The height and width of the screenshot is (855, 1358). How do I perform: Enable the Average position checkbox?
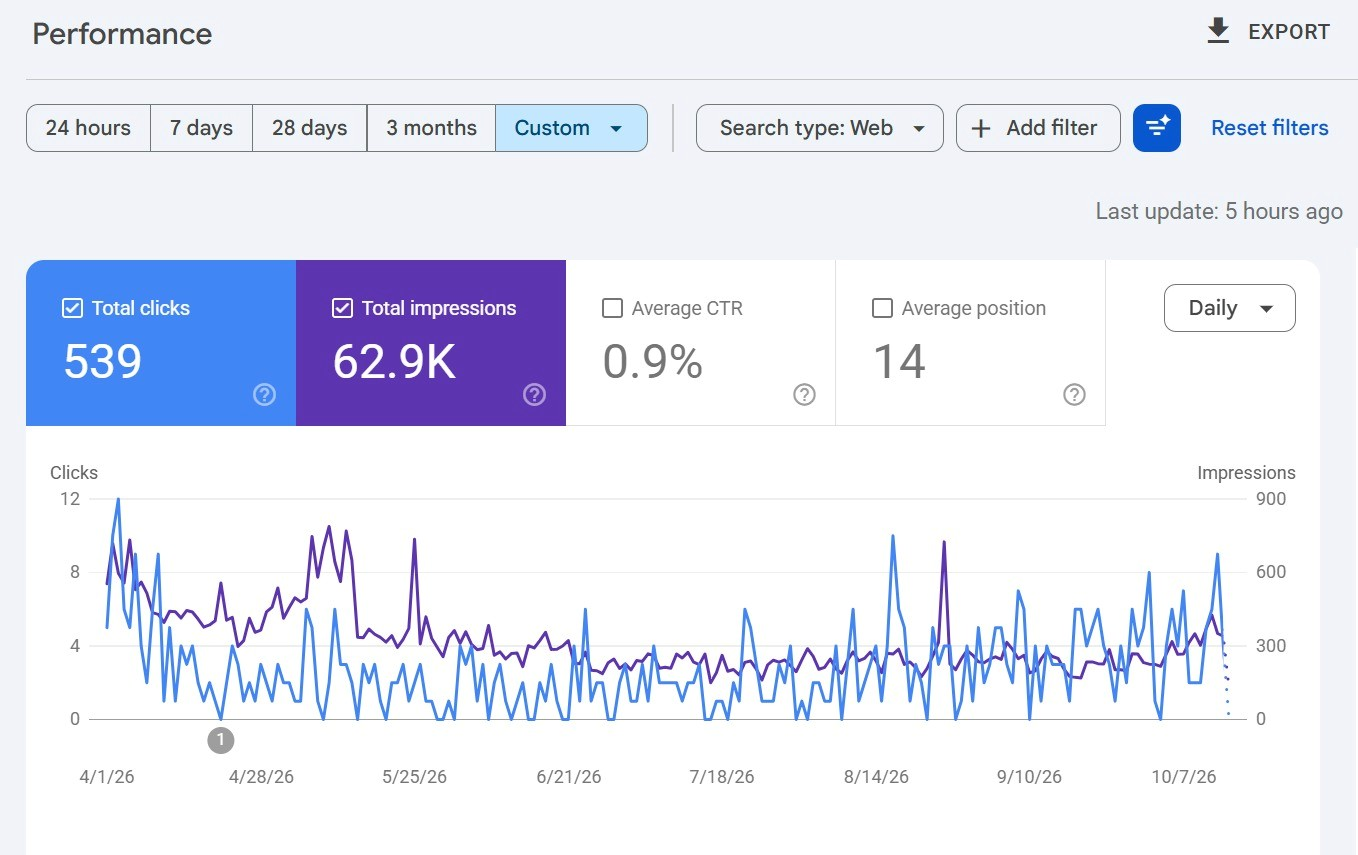tap(882, 308)
